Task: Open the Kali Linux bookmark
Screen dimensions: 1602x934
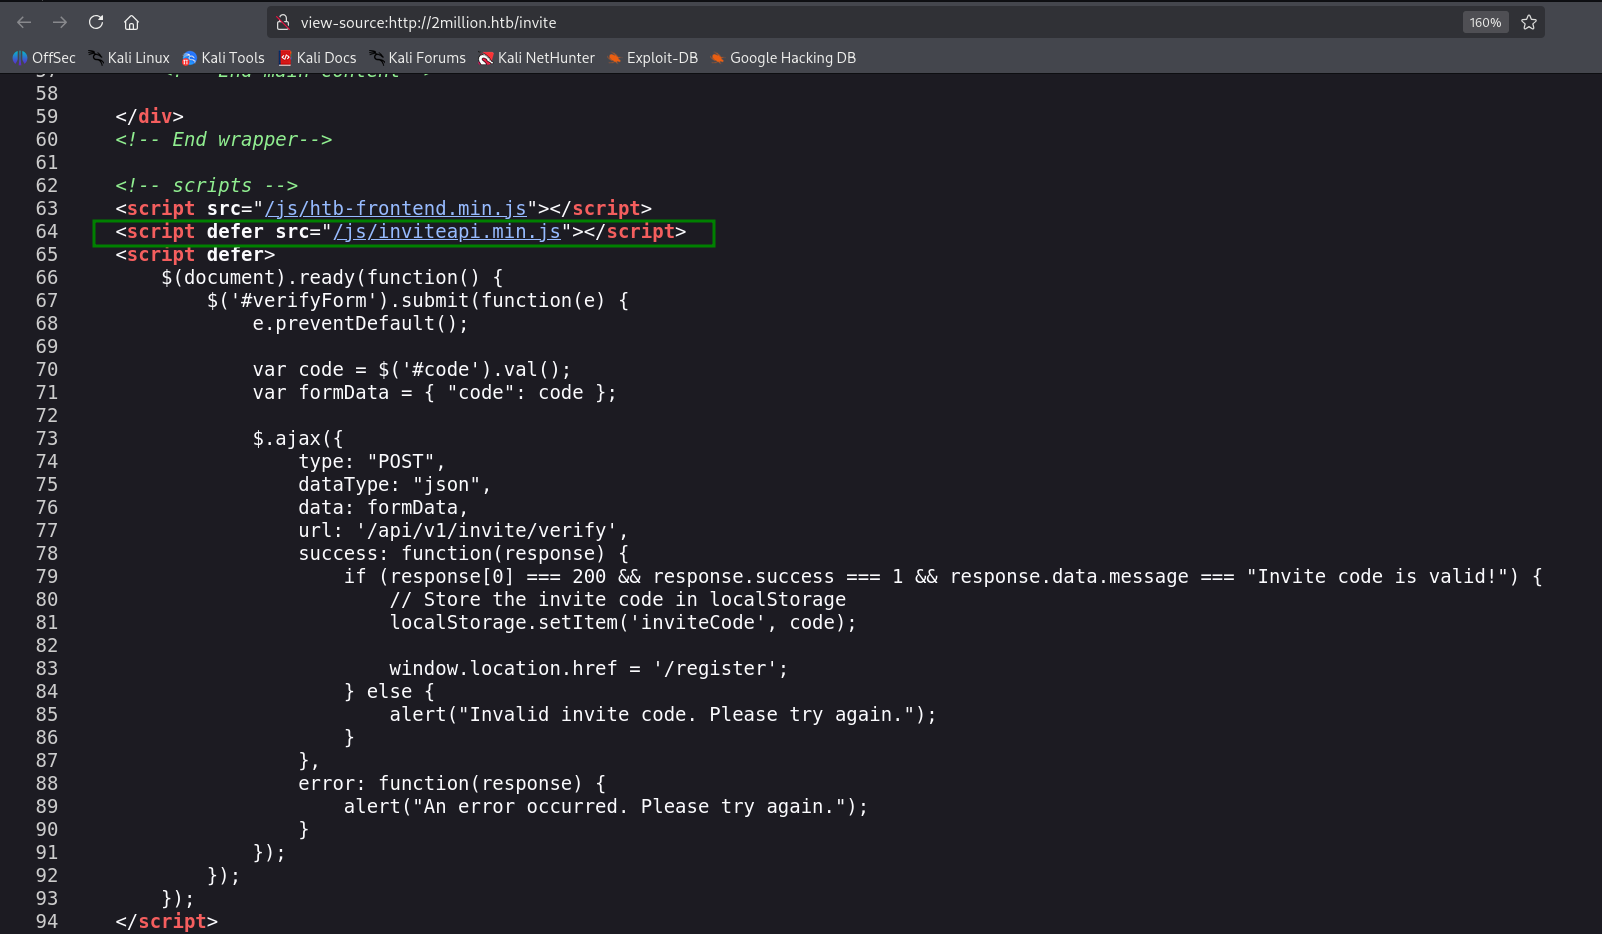Action: click(129, 58)
